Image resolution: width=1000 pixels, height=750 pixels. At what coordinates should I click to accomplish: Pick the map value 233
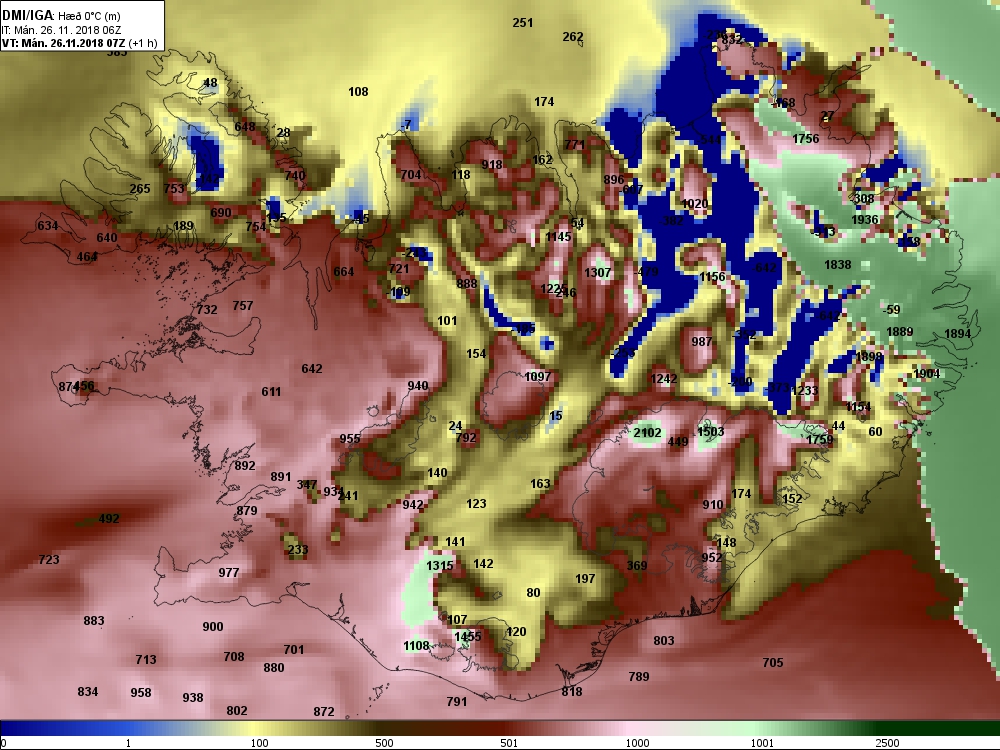point(298,549)
